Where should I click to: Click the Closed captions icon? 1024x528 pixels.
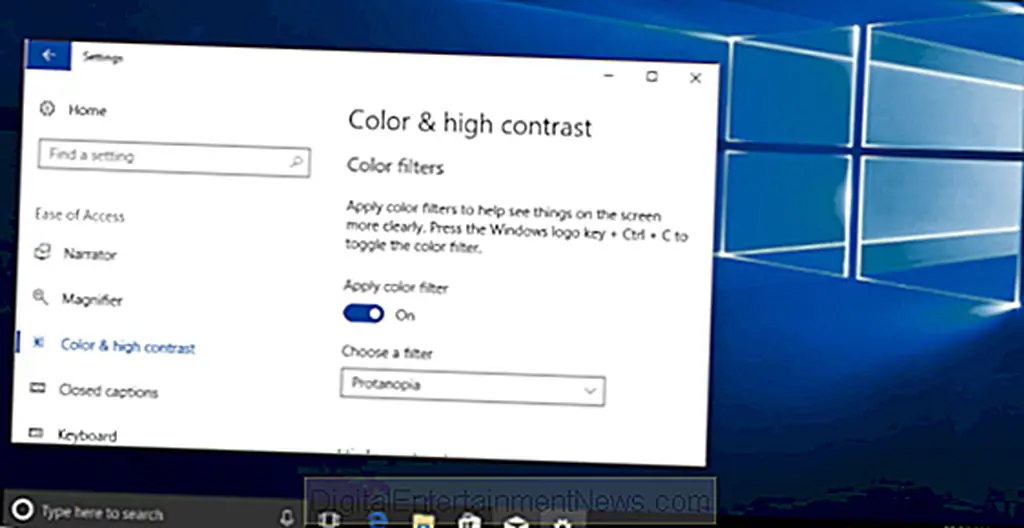tap(38, 389)
